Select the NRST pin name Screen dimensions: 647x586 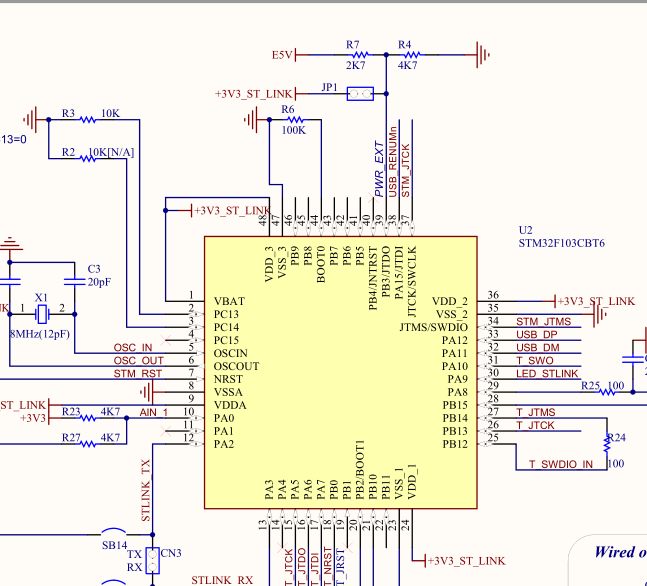coord(228,379)
